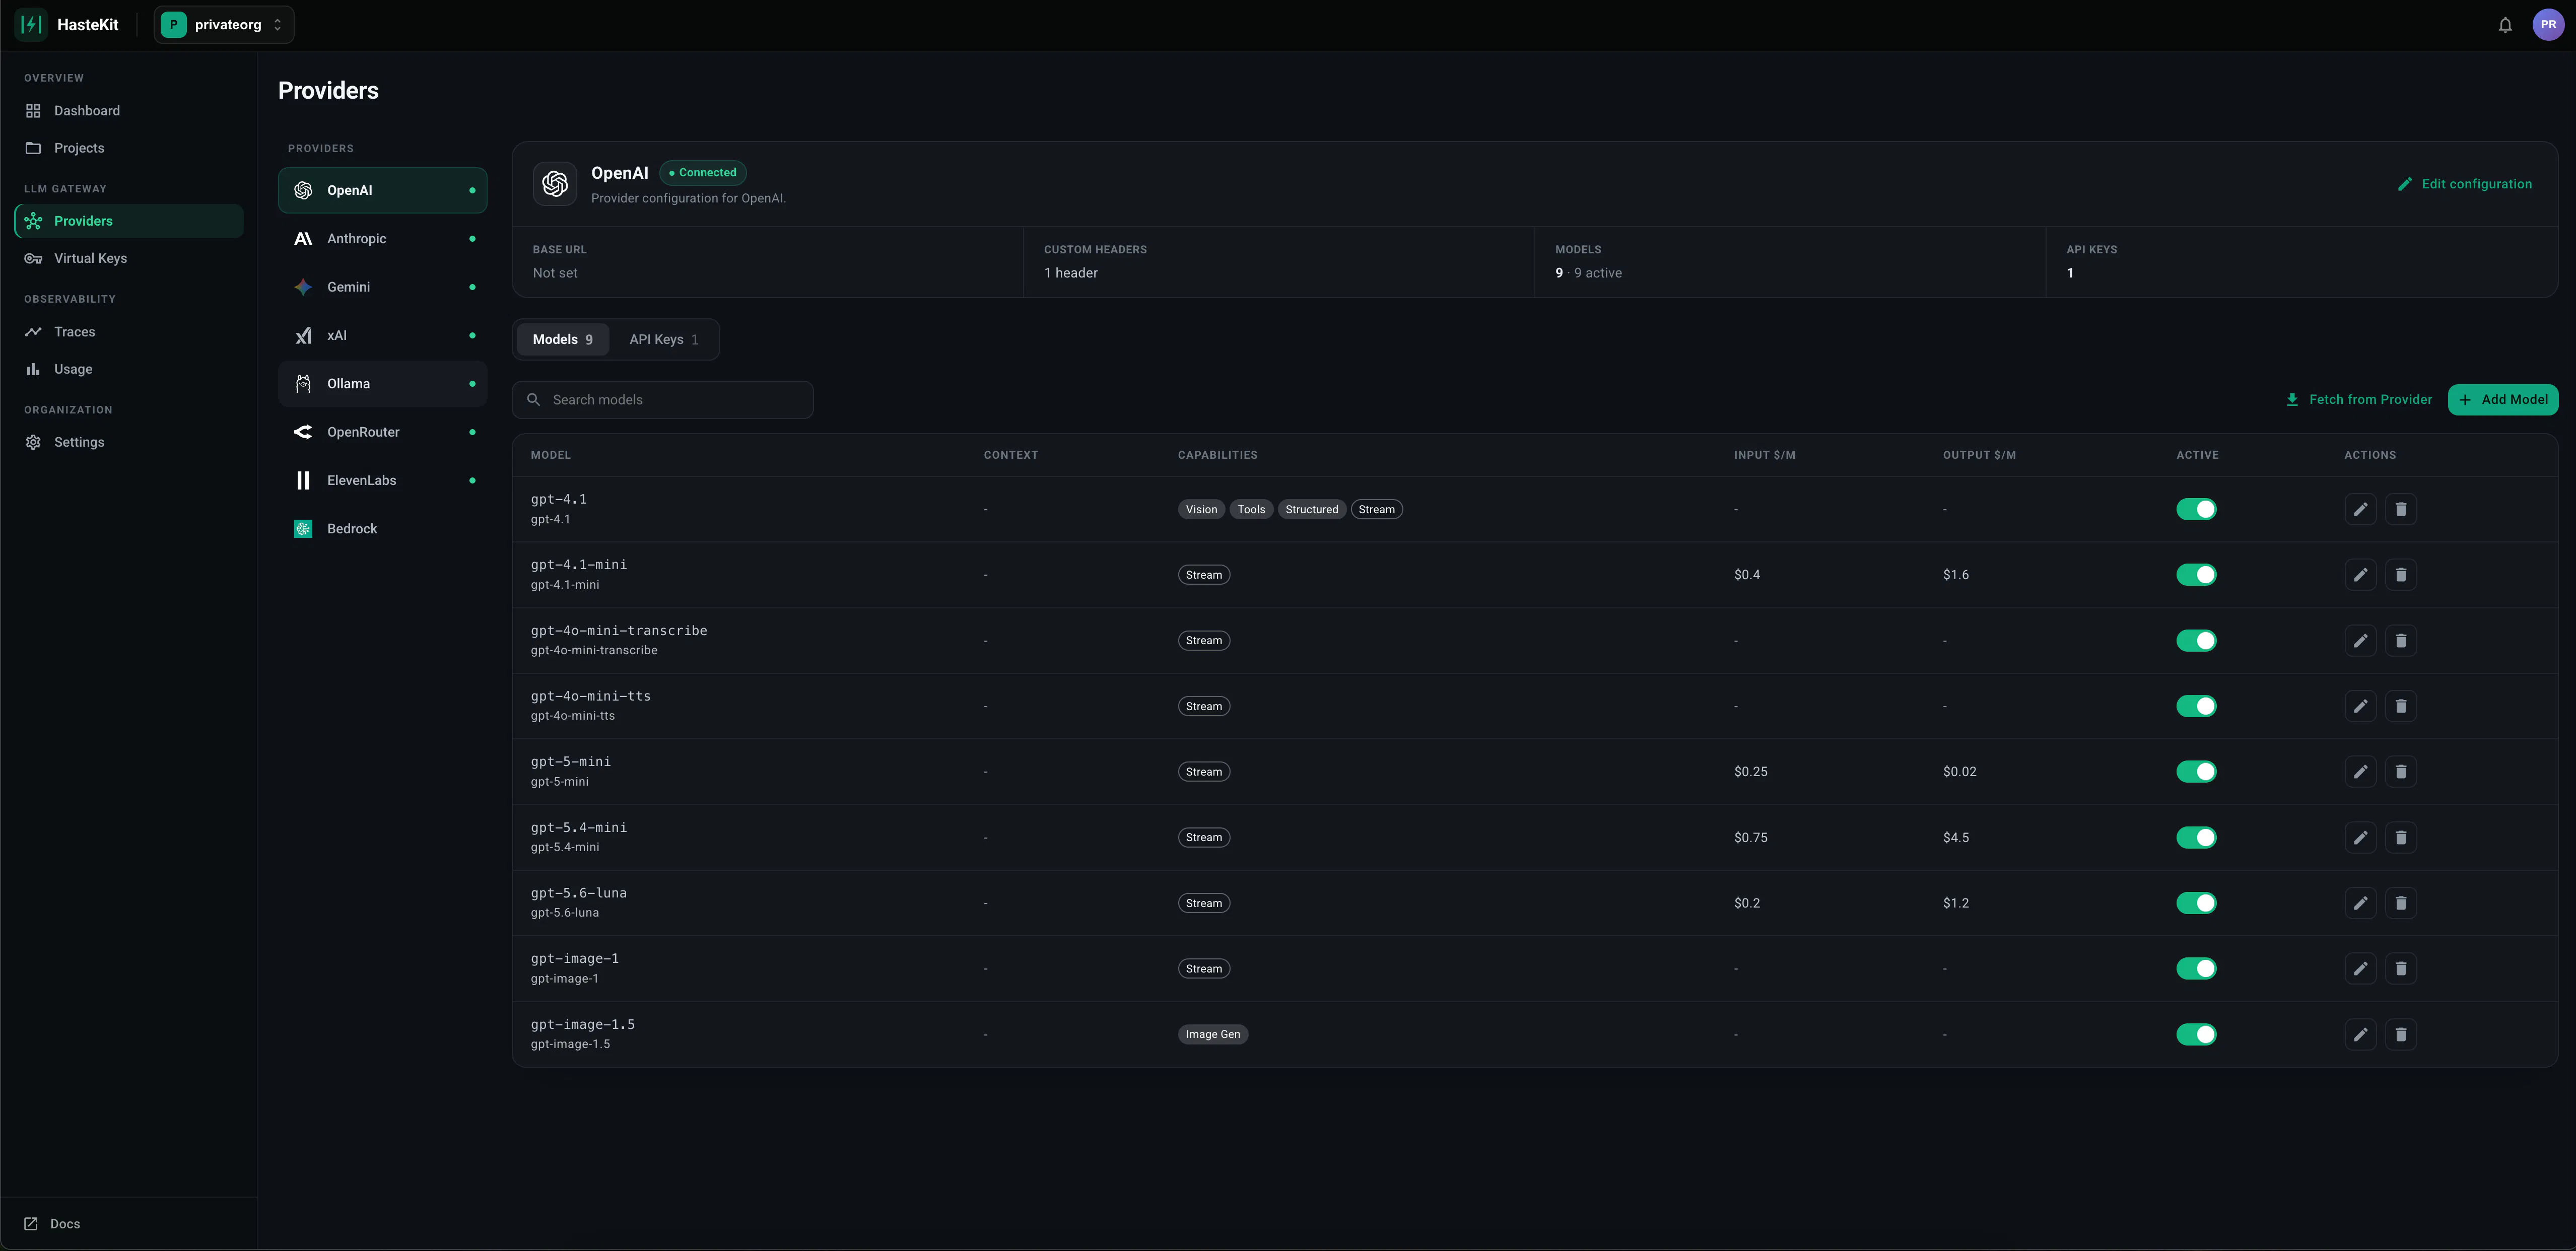Click Fetch from Provider

coord(2359,400)
